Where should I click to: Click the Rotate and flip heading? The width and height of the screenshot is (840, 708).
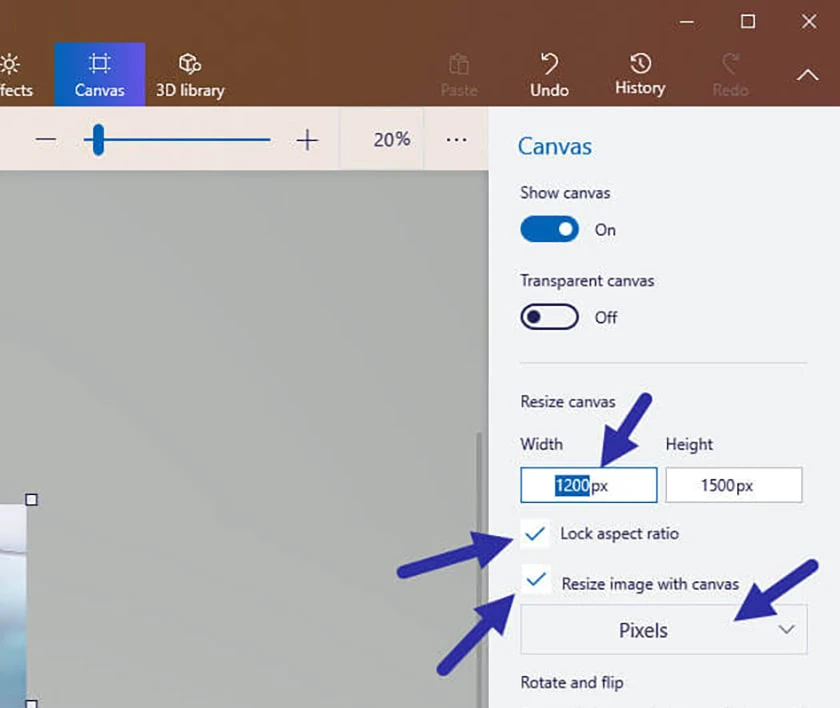pyautogui.click(x=572, y=683)
